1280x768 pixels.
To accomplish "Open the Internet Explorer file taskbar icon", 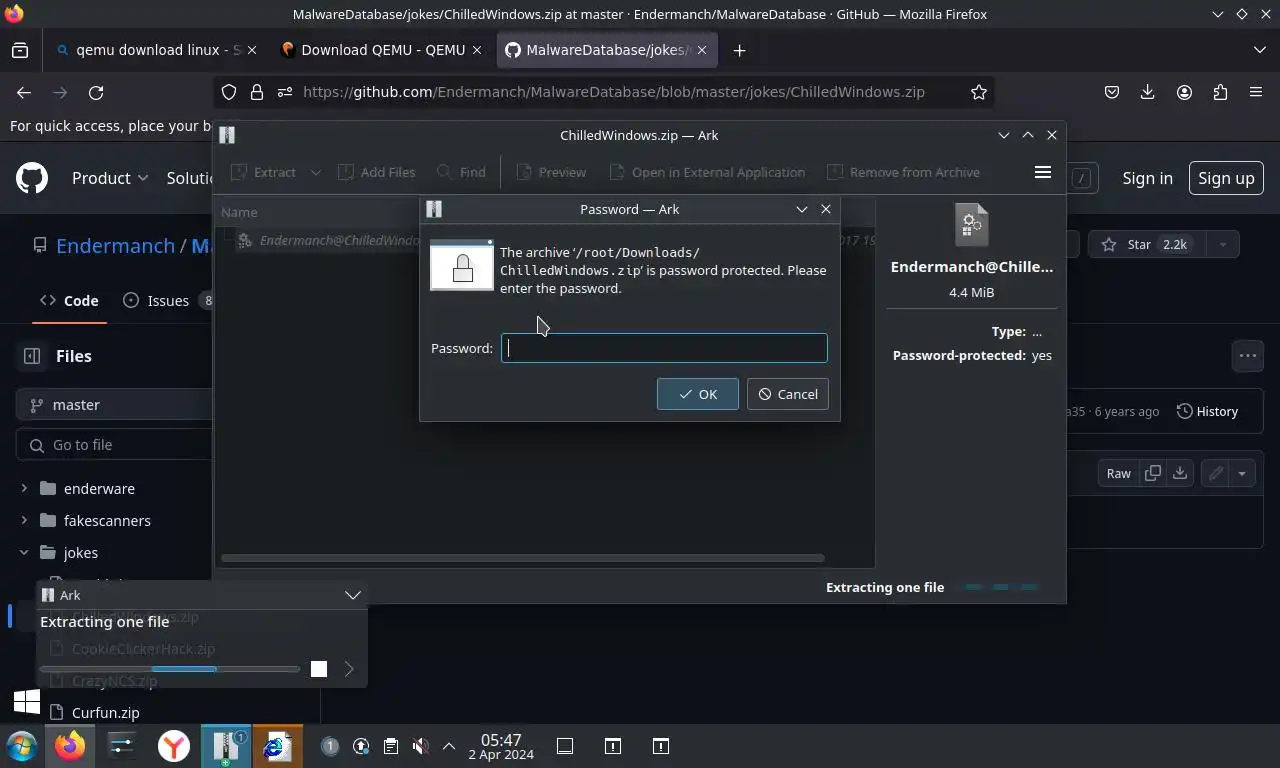I will tap(277, 746).
